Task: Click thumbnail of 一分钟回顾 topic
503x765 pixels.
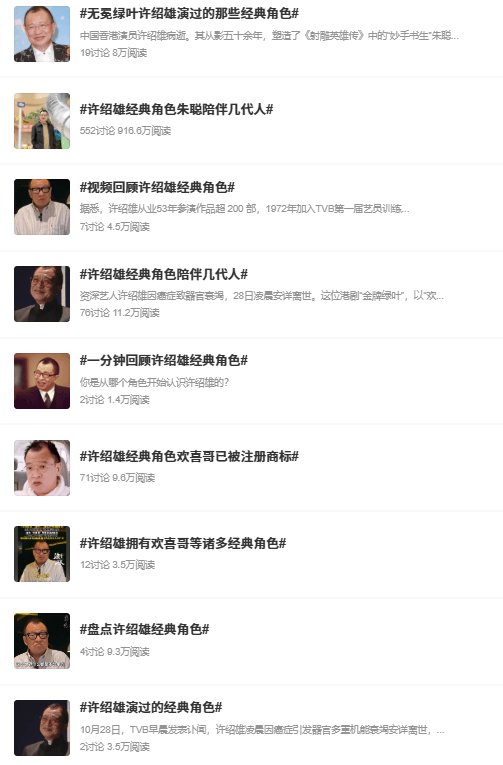Action: 42,381
